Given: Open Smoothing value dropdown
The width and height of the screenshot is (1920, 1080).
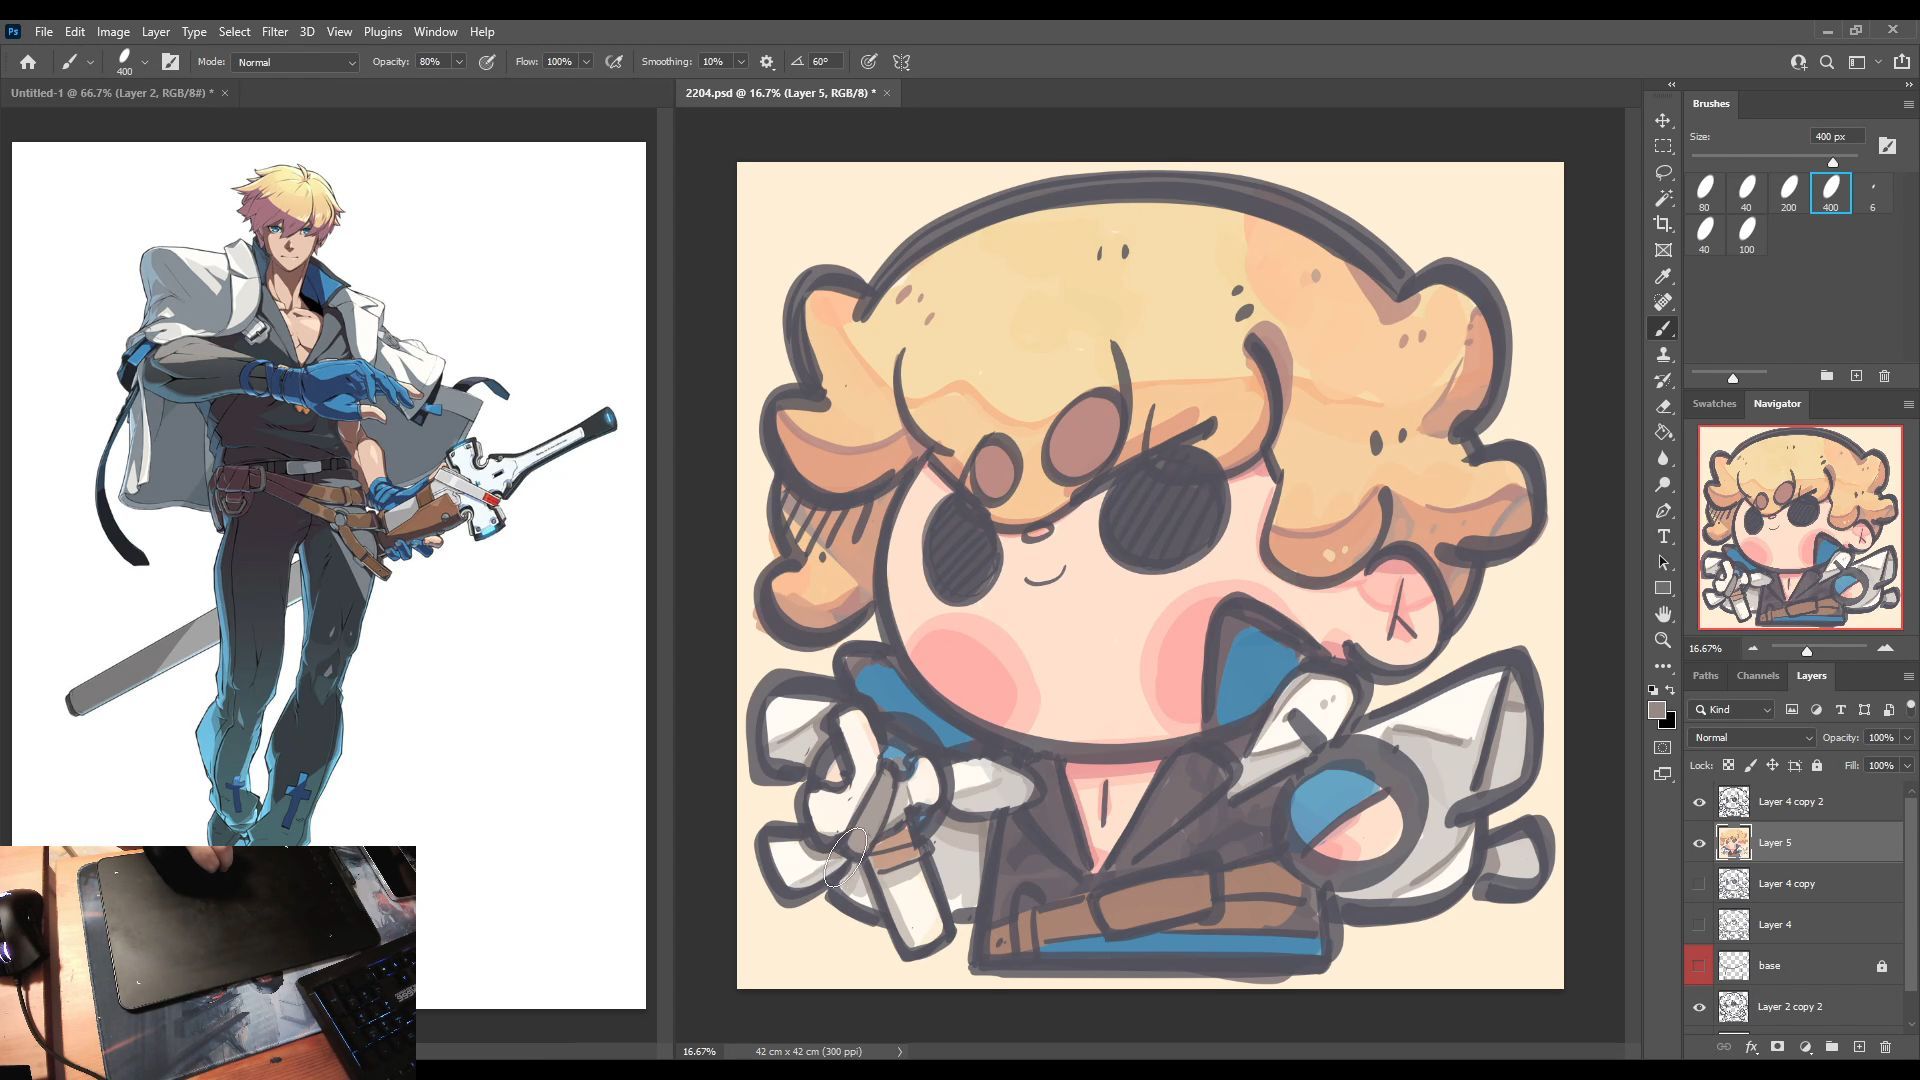Looking at the screenshot, I should tap(741, 62).
